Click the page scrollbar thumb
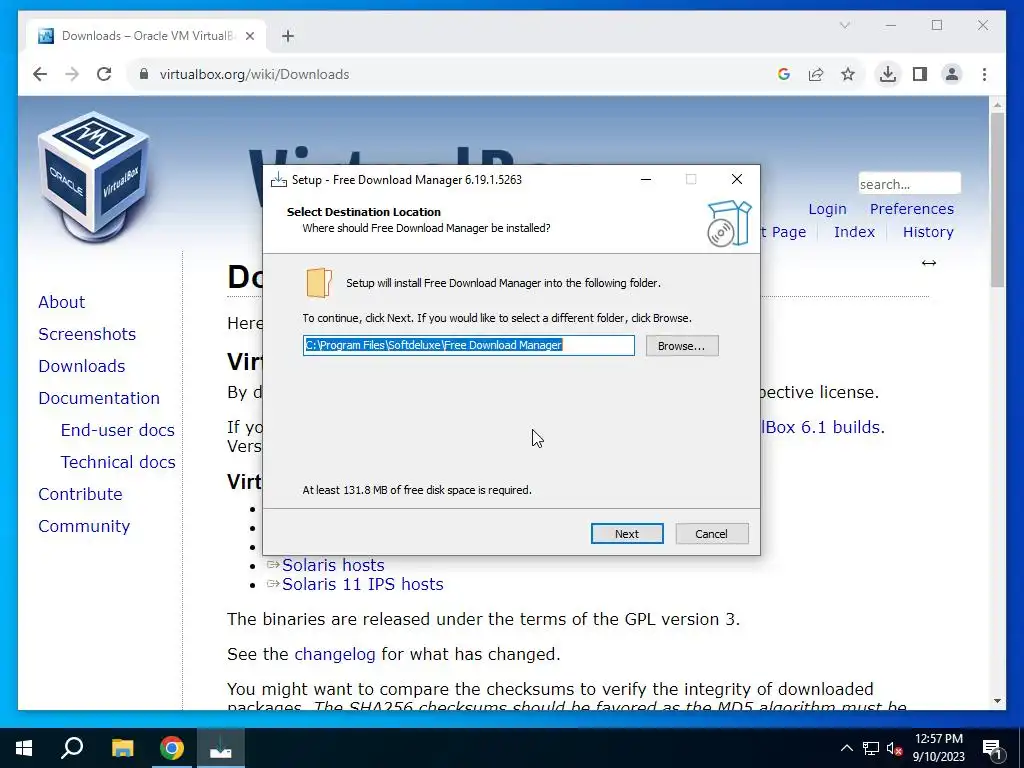This screenshot has height=768, width=1024. [997, 200]
